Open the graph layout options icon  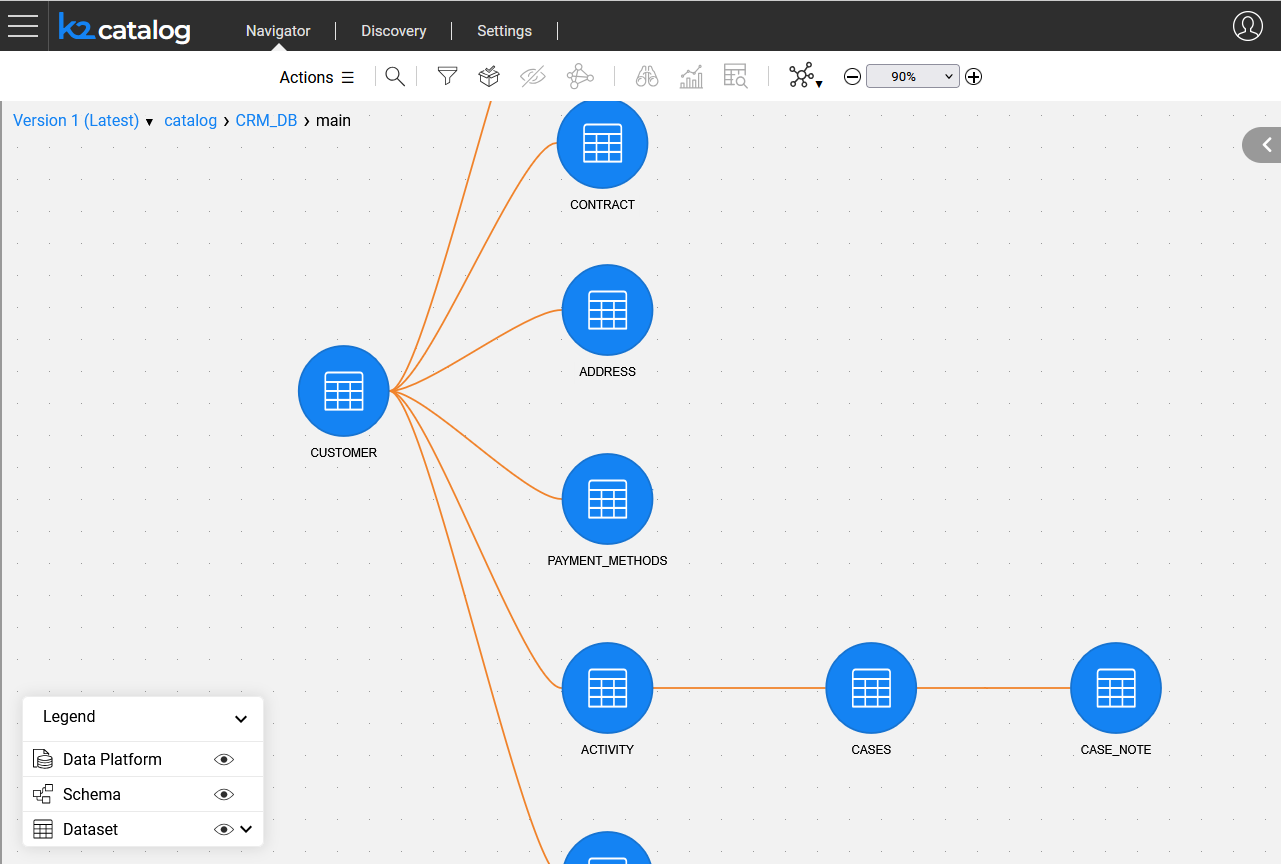coord(804,77)
